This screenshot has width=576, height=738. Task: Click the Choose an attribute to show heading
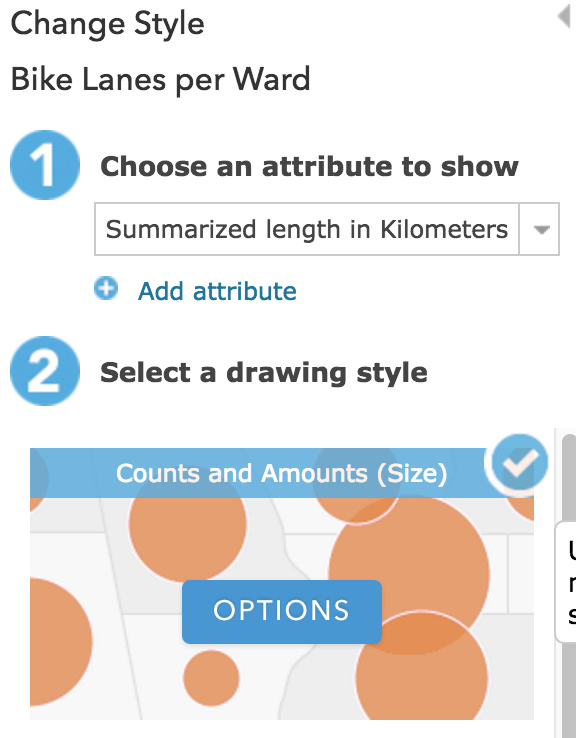click(309, 166)
